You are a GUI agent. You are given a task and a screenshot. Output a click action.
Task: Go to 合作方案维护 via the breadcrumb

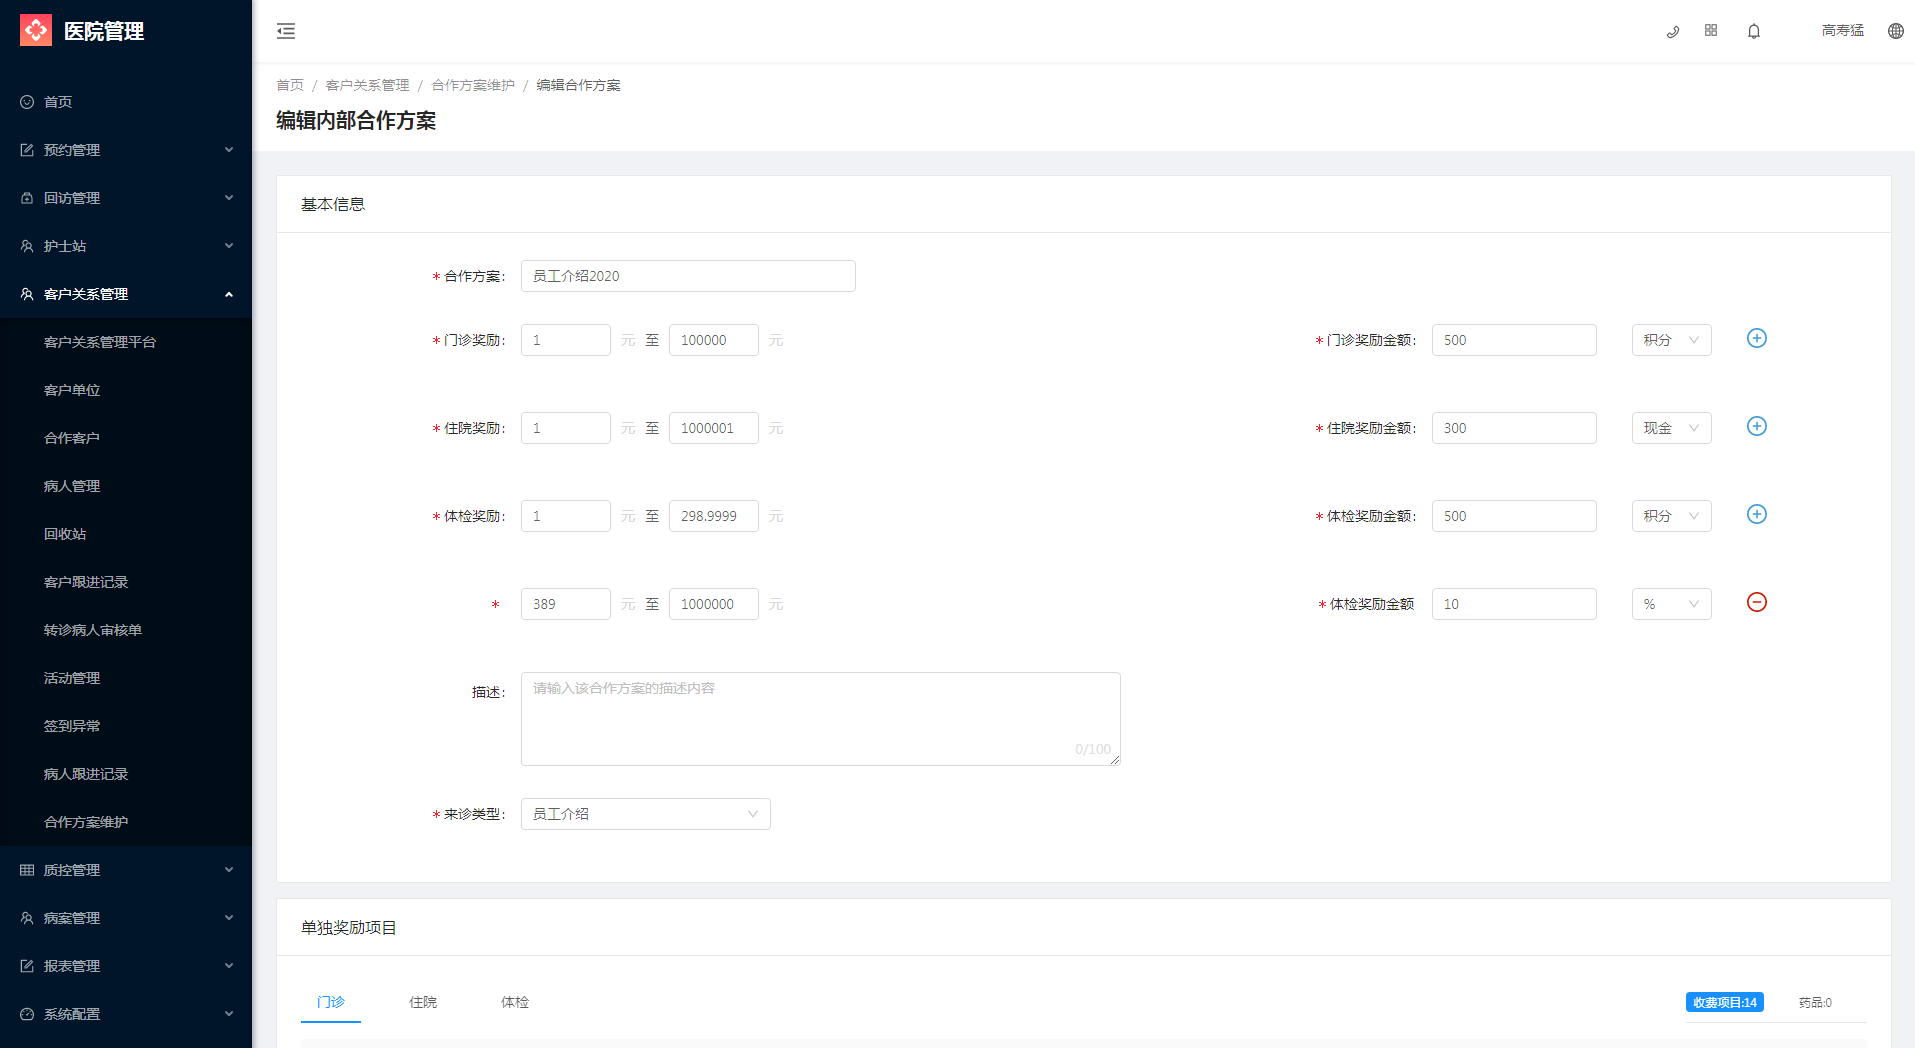click(473, 85)
